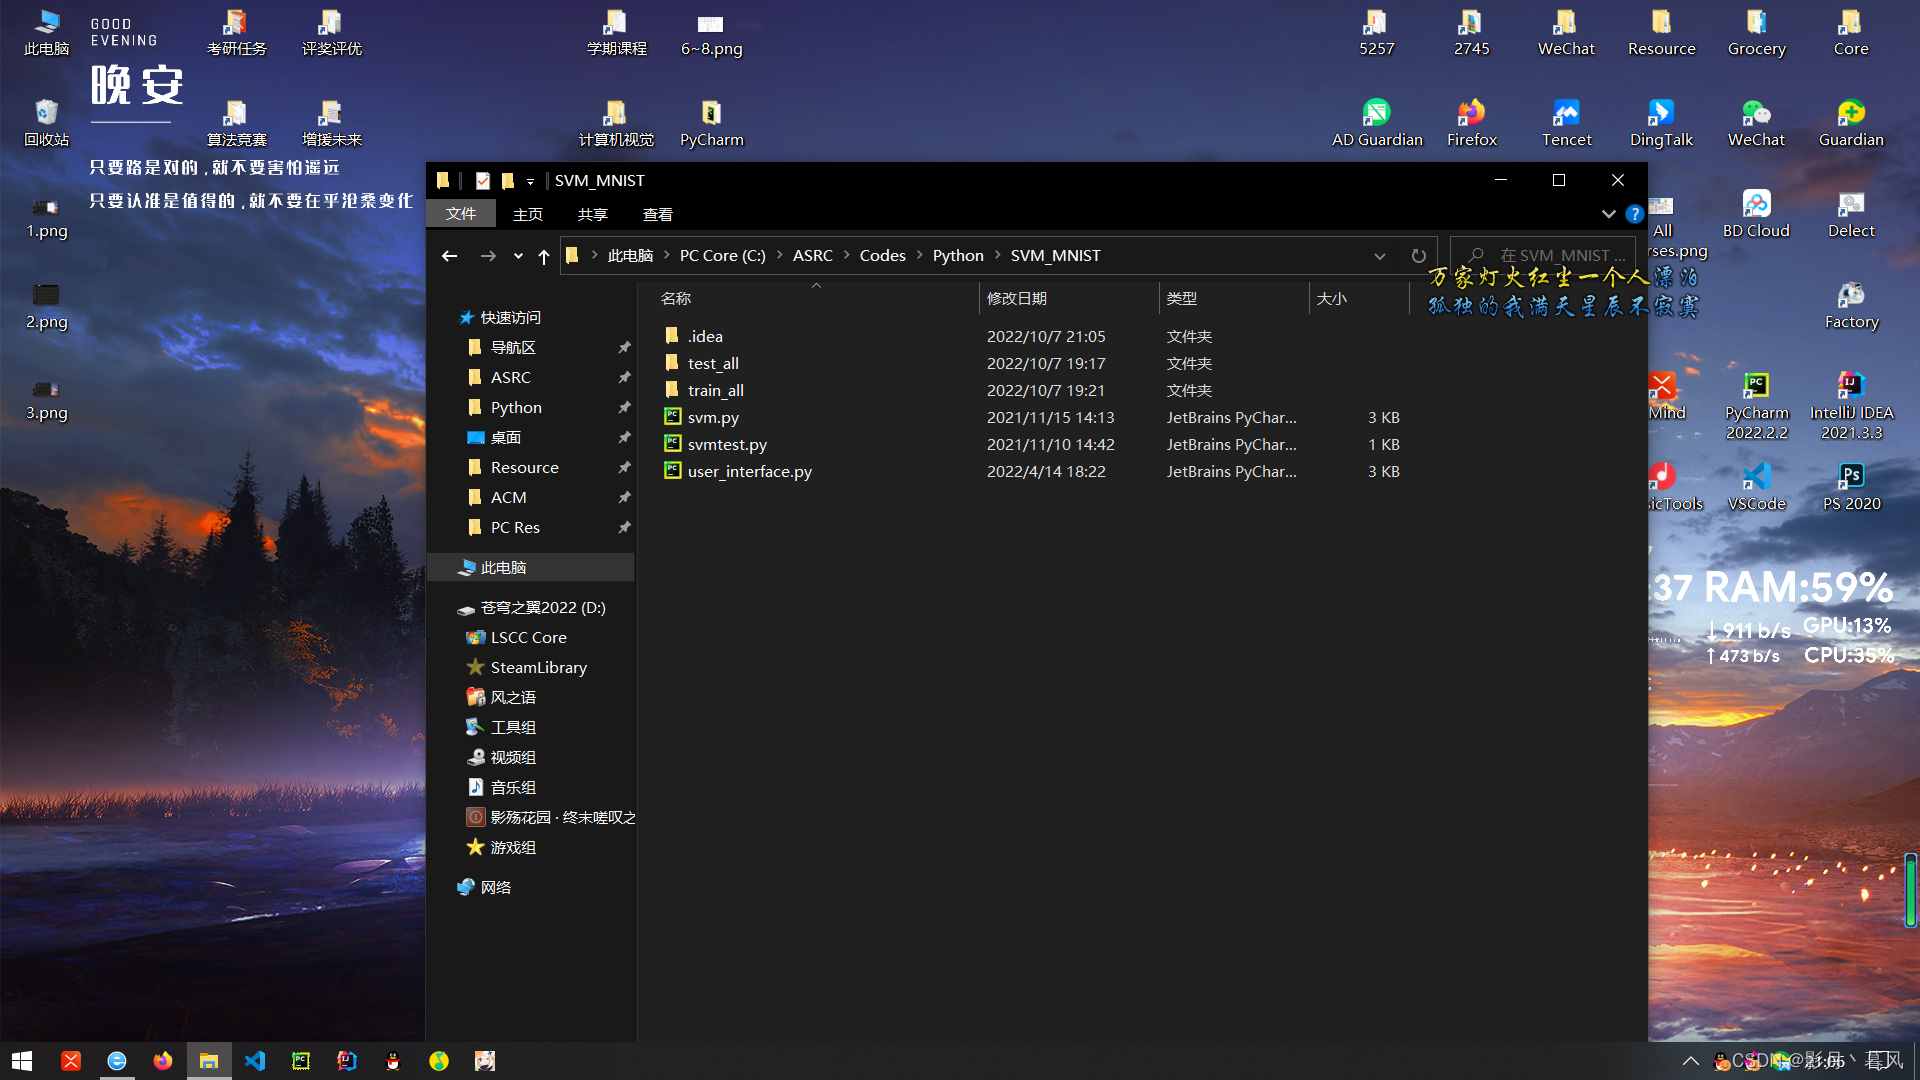The width and height of the screenshot is (1920, 1080).
Task: Sort files by 类型 column
Action: (x=1234, y=298)
